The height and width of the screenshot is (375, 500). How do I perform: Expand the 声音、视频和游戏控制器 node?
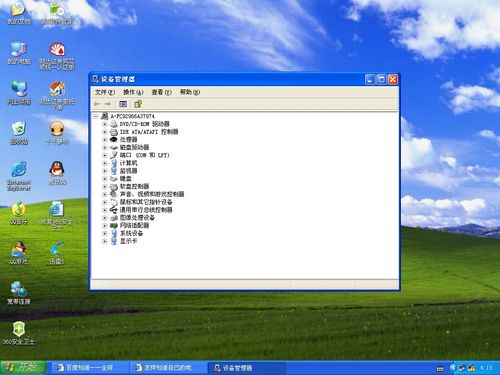tap(104, 194)
